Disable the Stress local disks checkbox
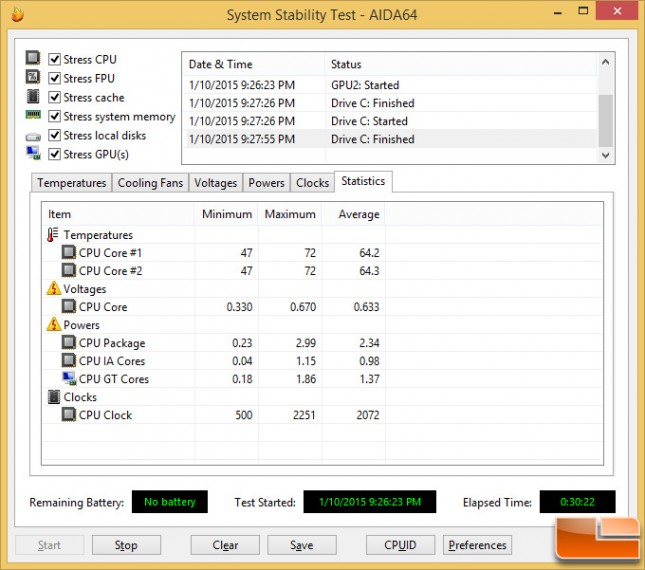Viewport: 645px width, 570px height. [x=55, y=135]
